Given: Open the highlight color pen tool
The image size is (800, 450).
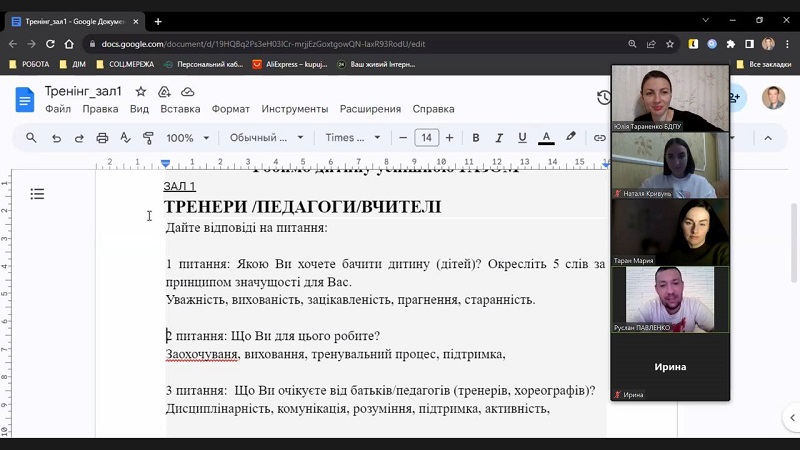Looking at the screenshot, I should (x=571, y=137).
